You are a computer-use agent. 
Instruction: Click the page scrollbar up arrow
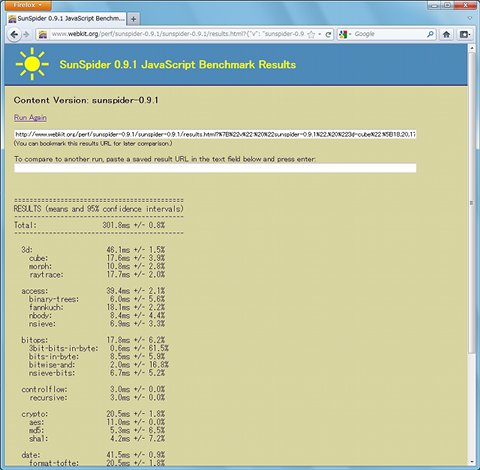pyautogui.click(x=472, y=48)
